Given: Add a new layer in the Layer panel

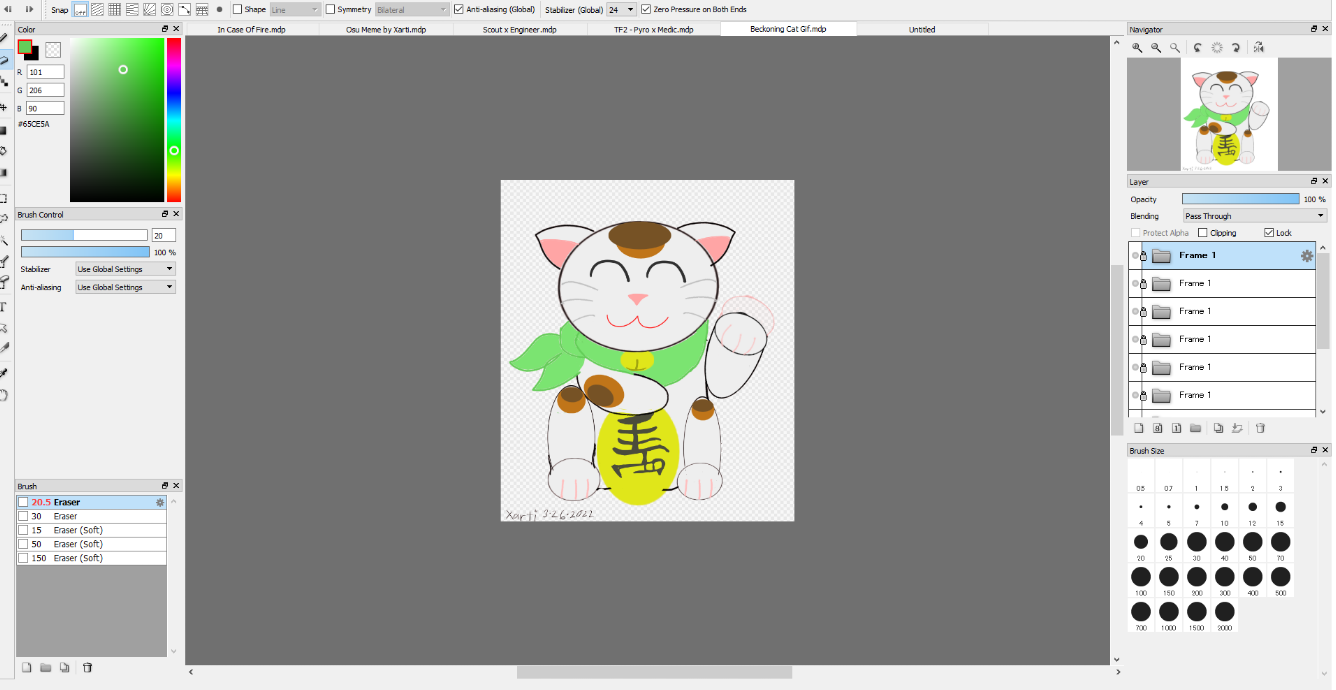Looking at the screenshot, I should point(1138,428).
